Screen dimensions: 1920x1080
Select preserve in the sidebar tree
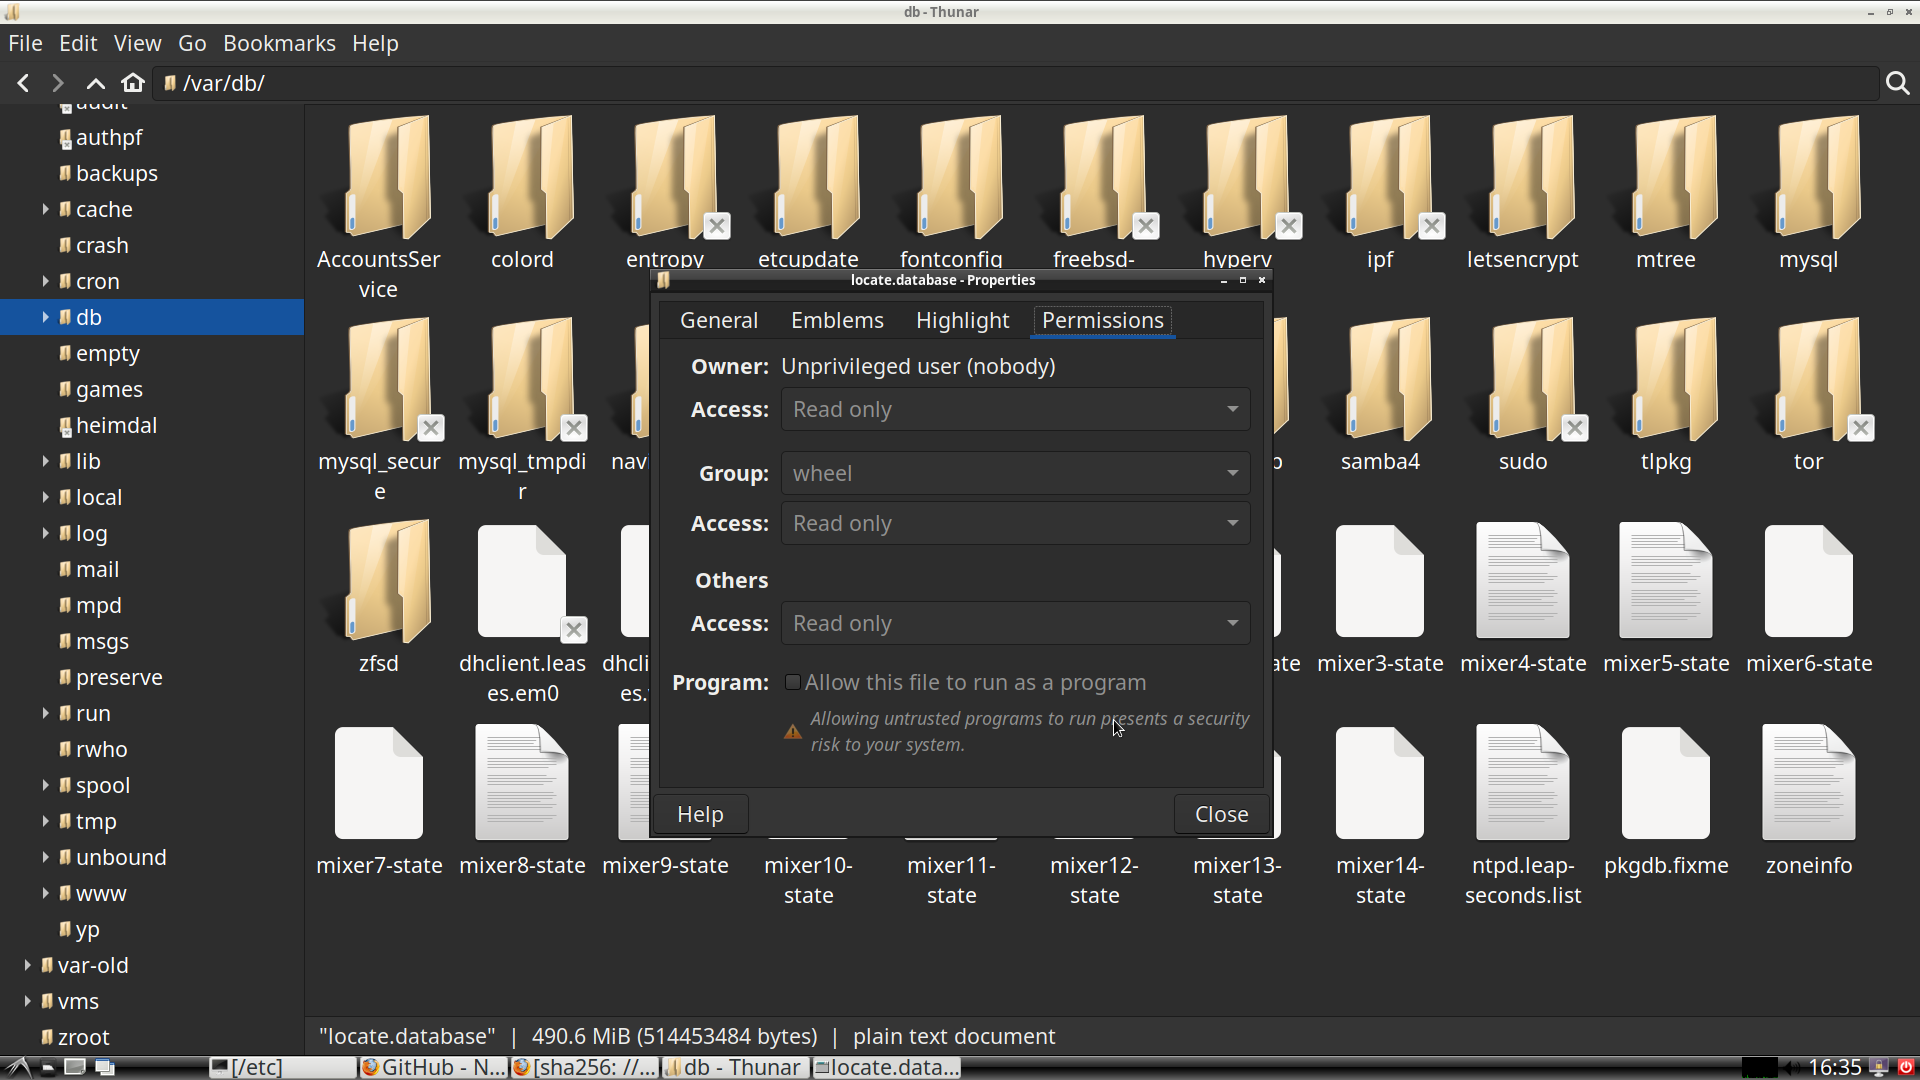pyautogui.click(x=119, y=677)
